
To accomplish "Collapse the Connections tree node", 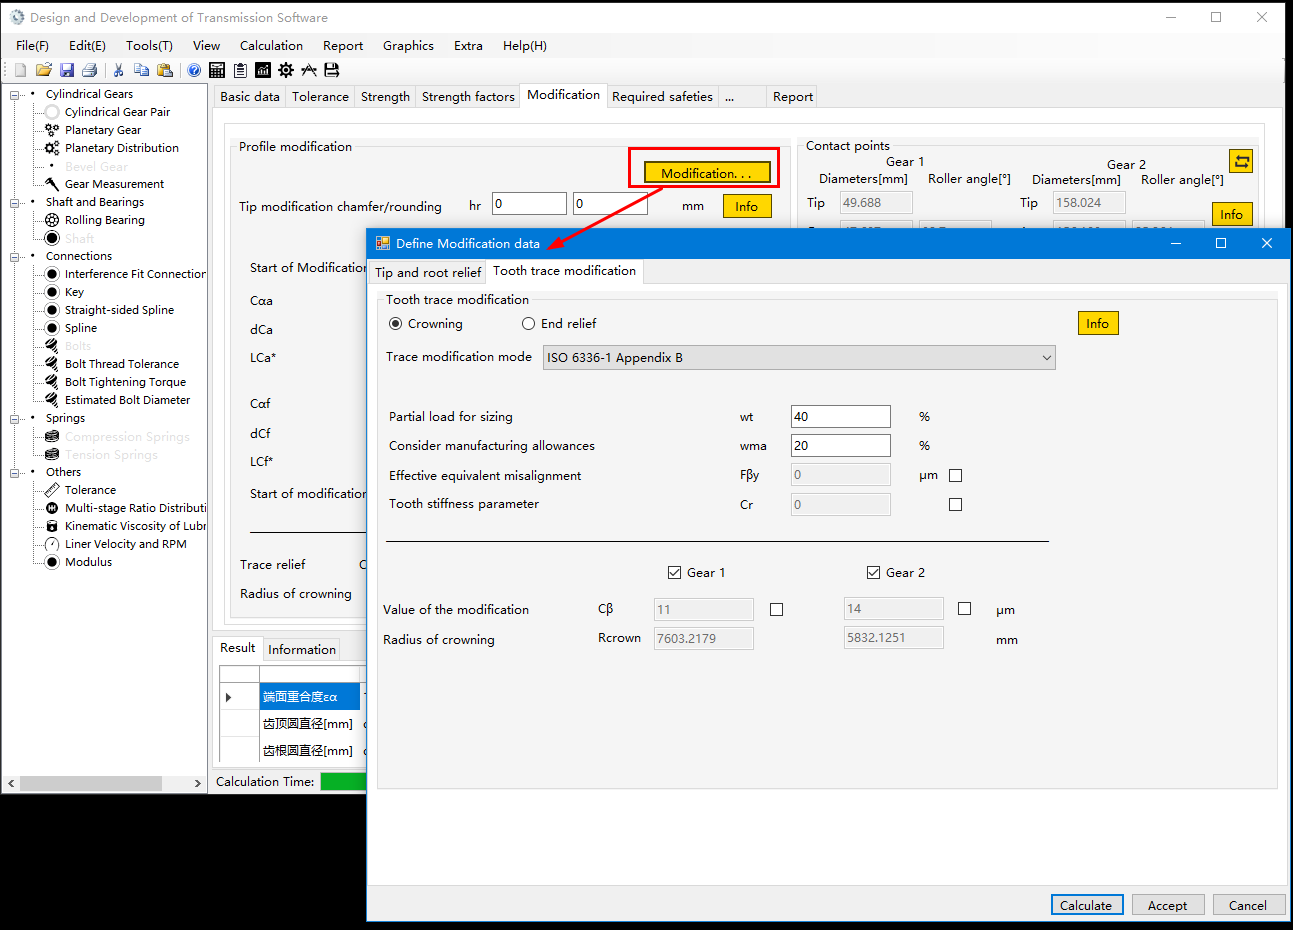I will (15, 257).
